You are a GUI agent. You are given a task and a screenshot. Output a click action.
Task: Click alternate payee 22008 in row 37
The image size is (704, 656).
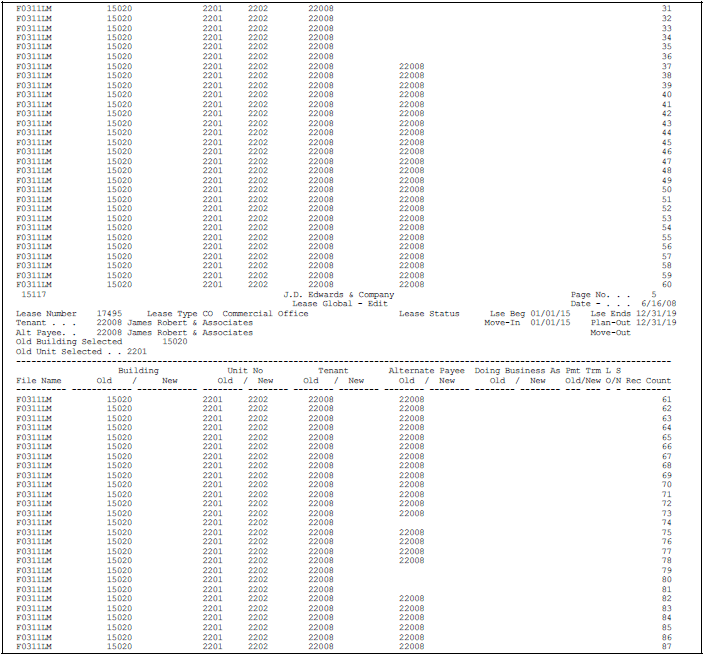[412, 66]
